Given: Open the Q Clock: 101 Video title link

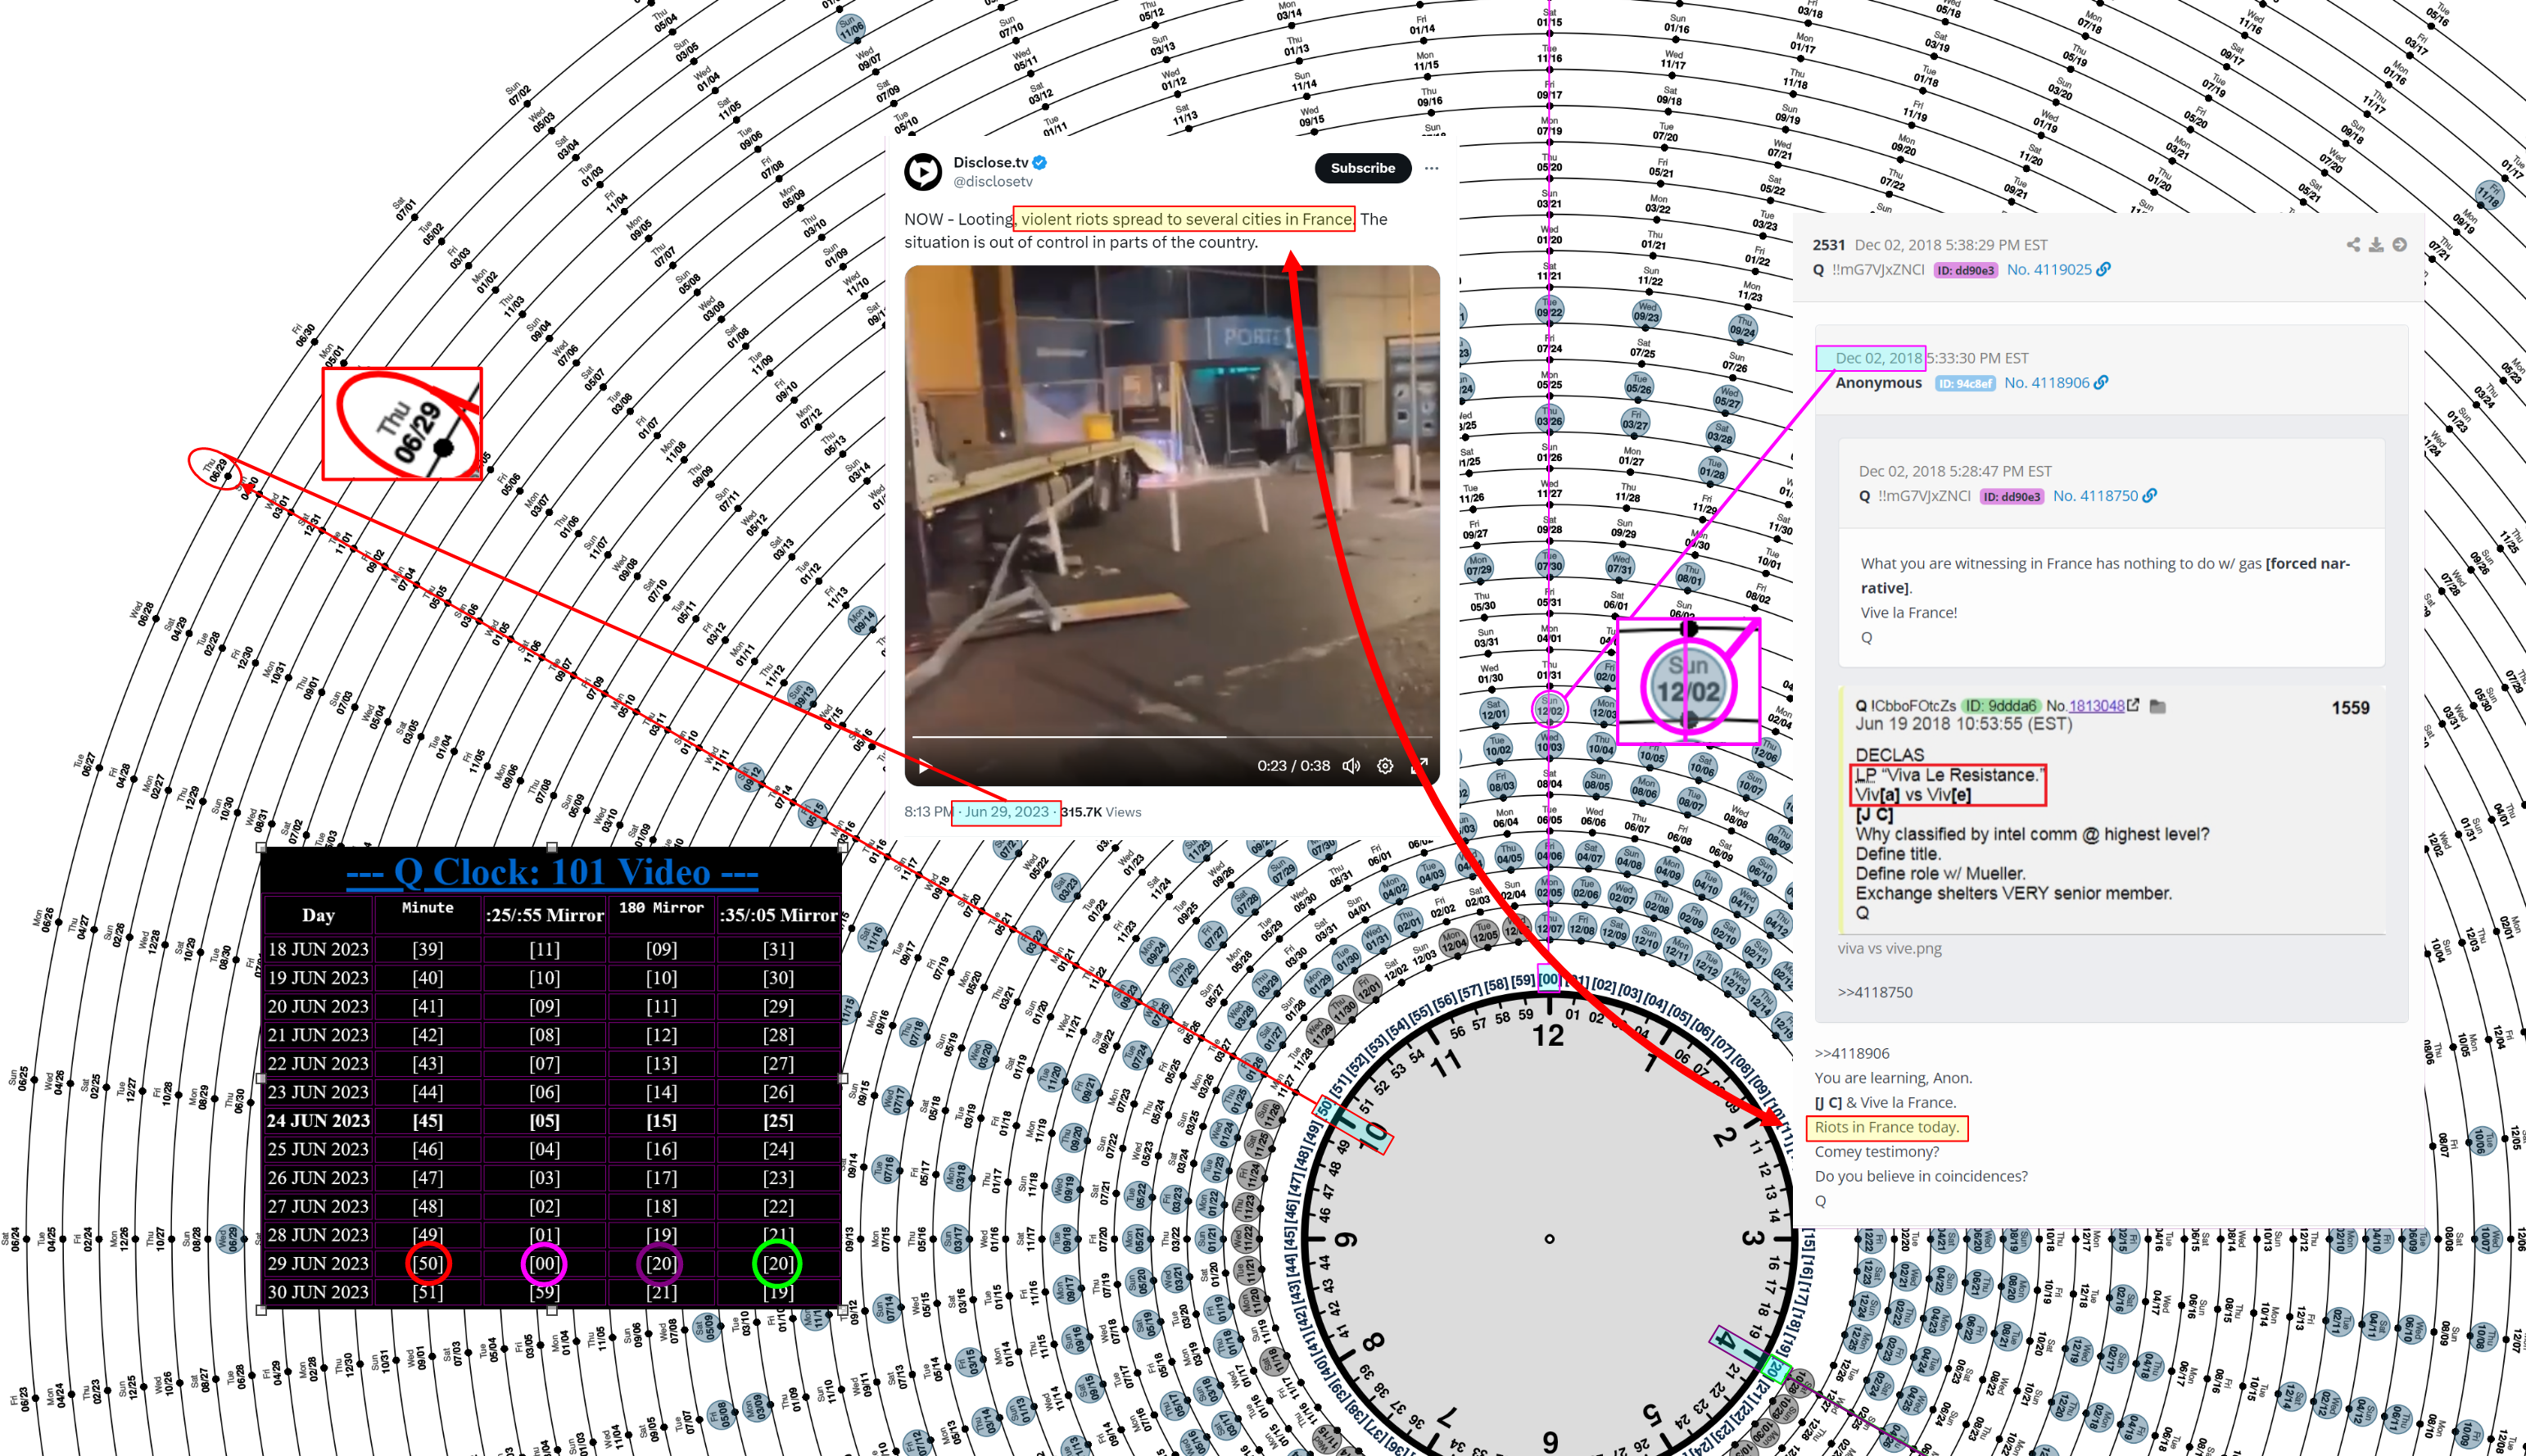Looking at the screenshot, I should point(551,873).
